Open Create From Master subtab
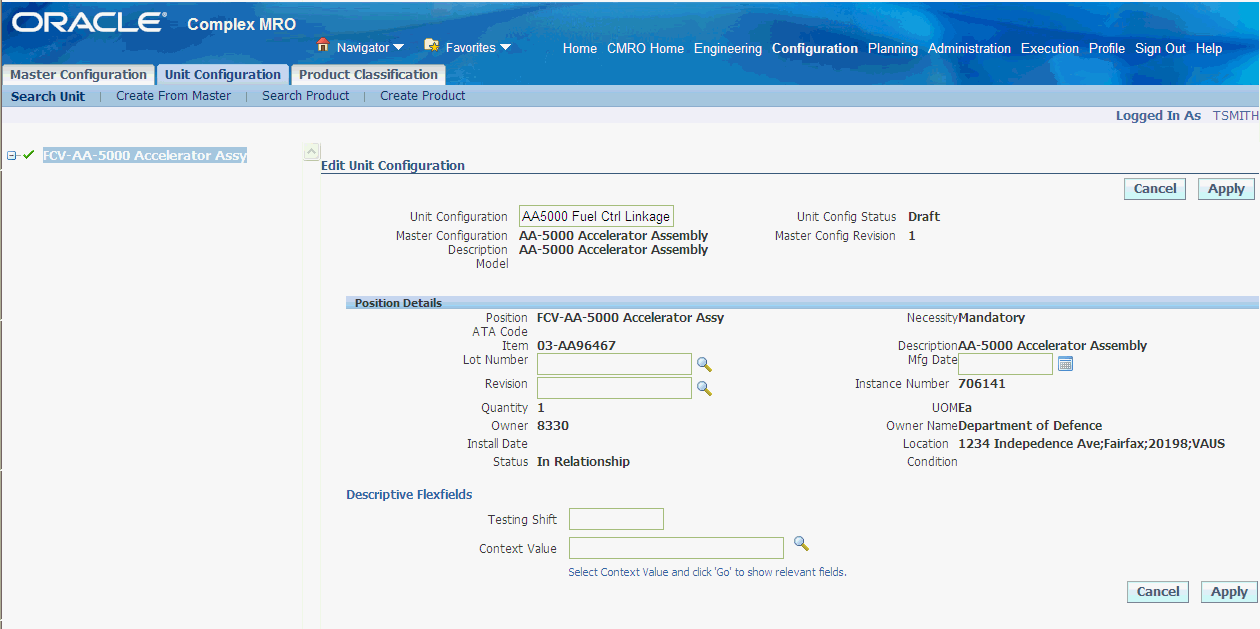The height and width of the screenshot is (629, 1260). (x=173, y=96)
